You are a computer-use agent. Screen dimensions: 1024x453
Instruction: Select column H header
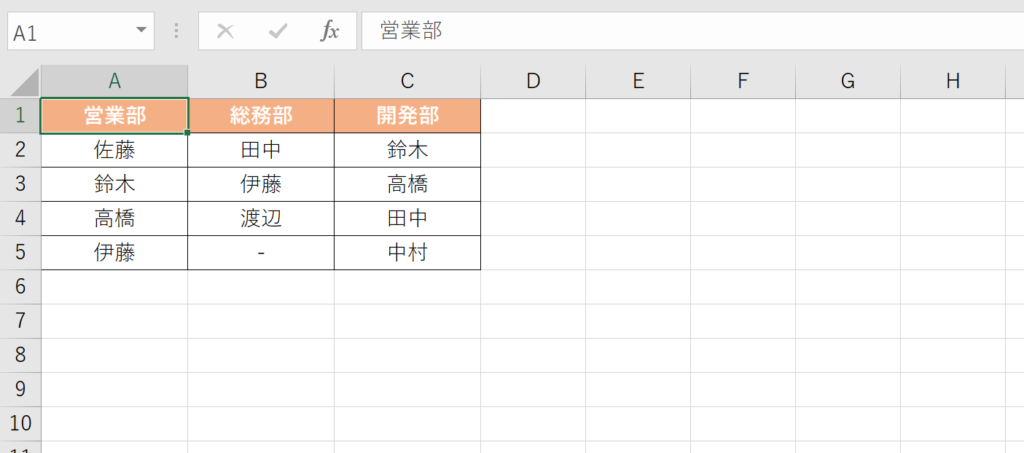click(953, 82)
